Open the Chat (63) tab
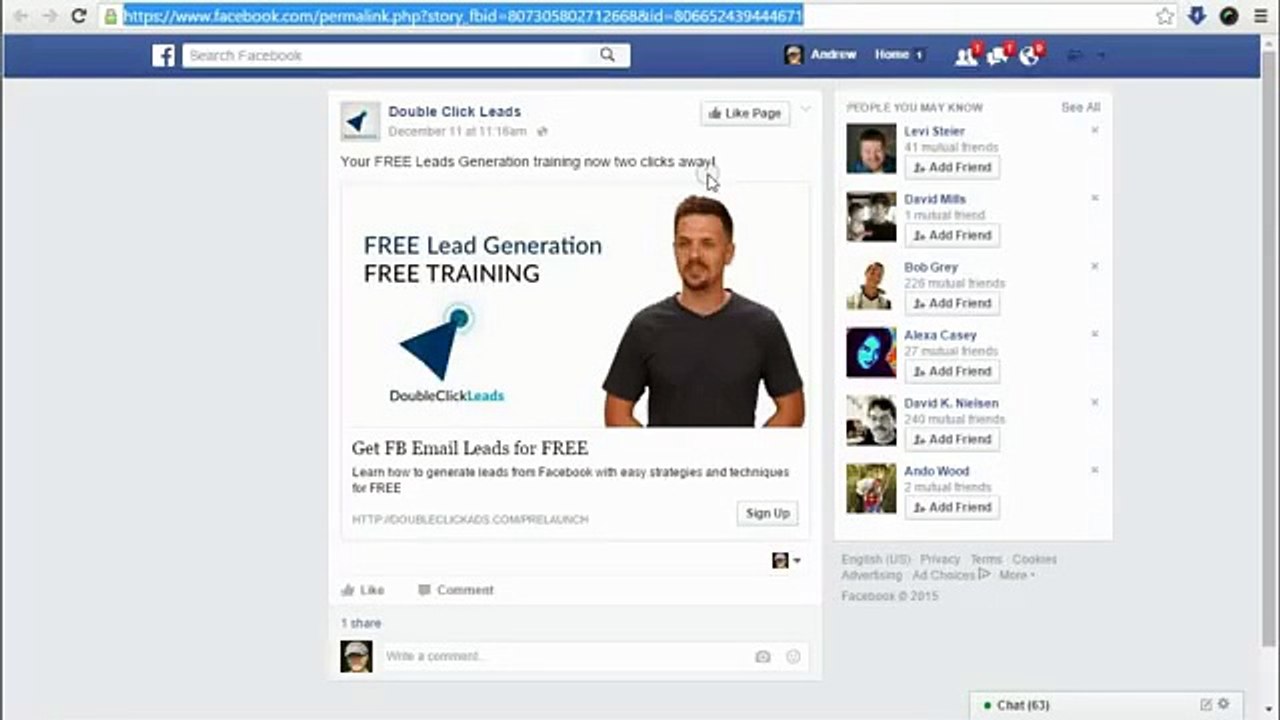 1023,705
